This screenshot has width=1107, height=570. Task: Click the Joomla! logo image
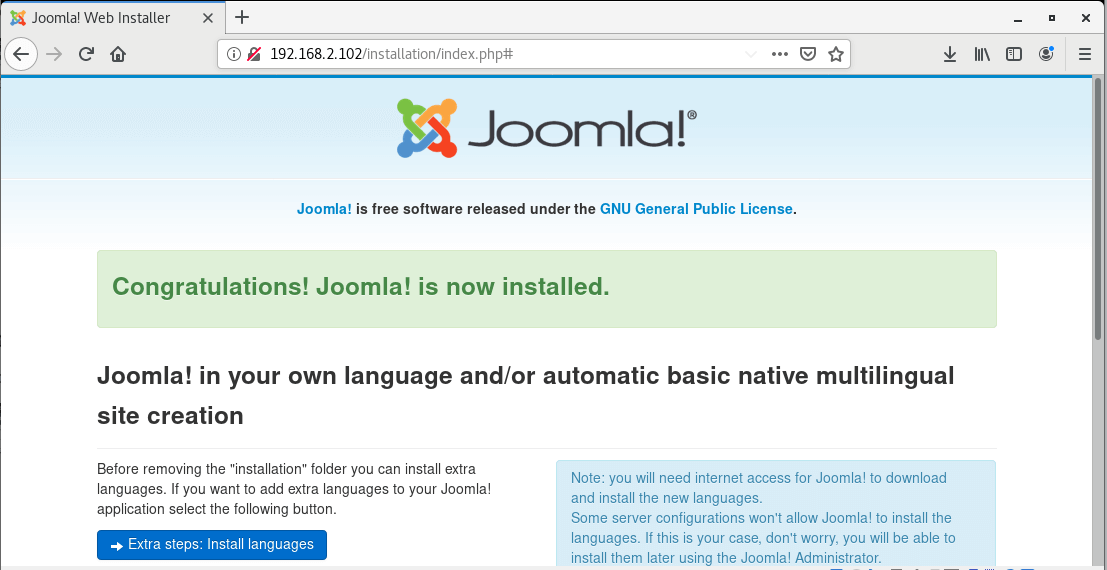click(546, 128)
